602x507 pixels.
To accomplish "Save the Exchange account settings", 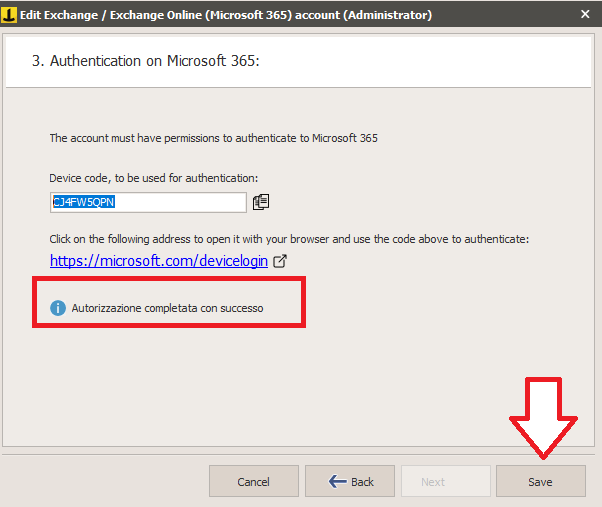I will (x=541, y=481).
